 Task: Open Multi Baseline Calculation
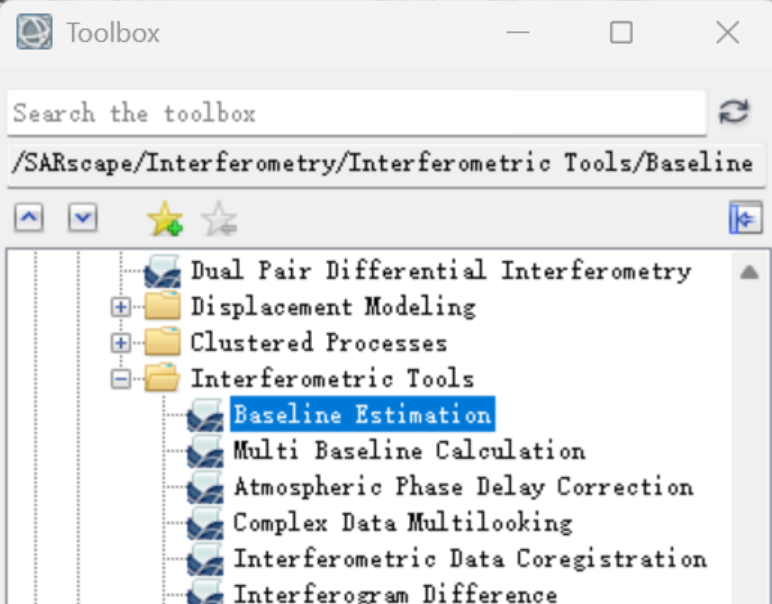click(409, 450)
